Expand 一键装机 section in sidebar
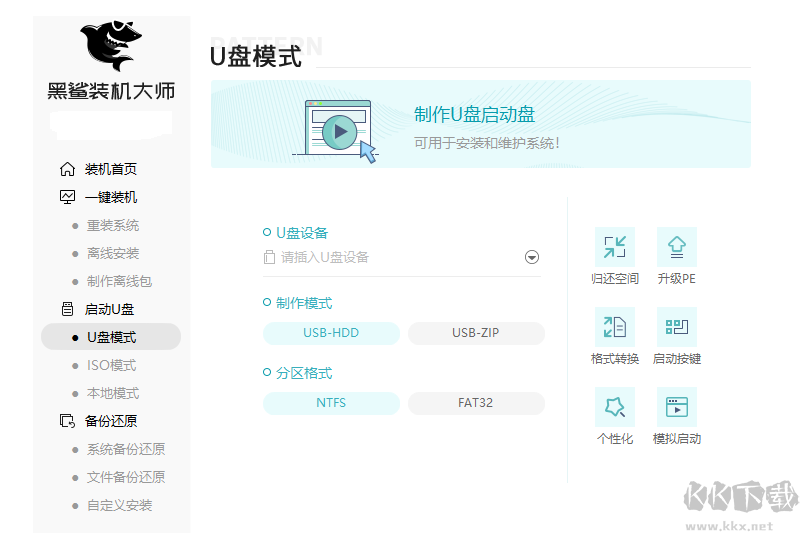 click(111, 197)
